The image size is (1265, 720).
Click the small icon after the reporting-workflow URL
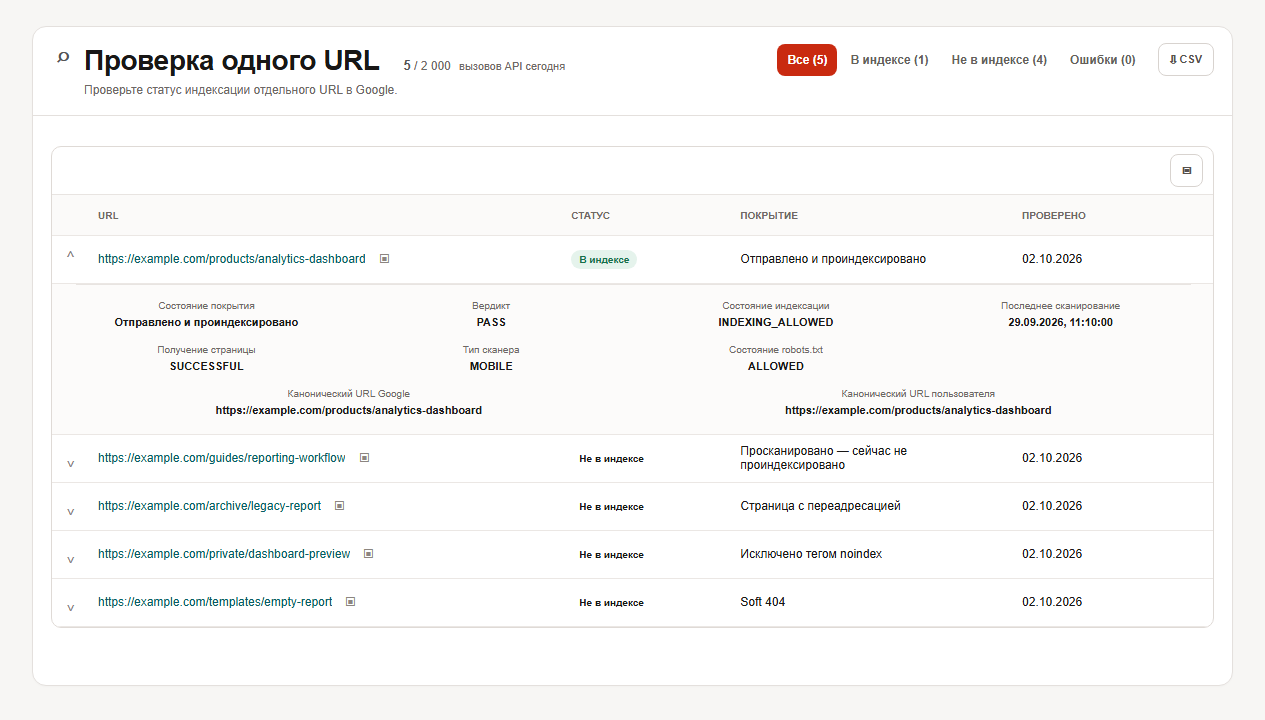pyautogui.click(x=364, y=457)
